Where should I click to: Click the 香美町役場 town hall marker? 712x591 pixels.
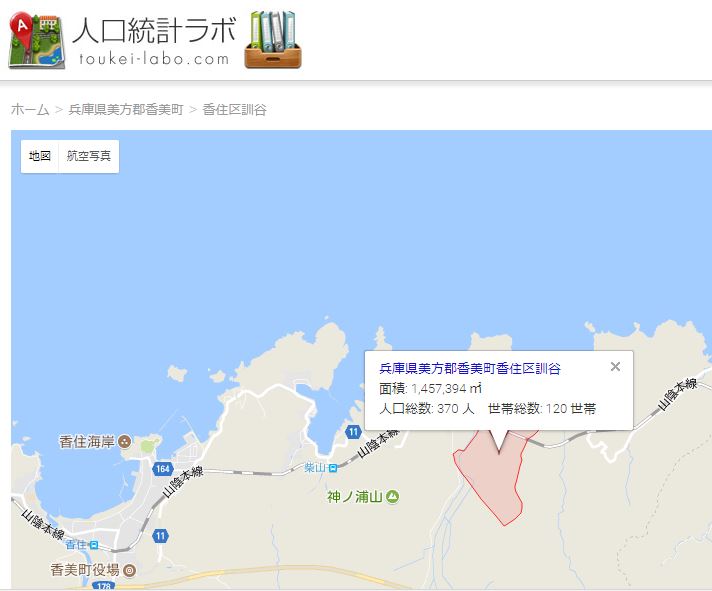click(129, 570)
